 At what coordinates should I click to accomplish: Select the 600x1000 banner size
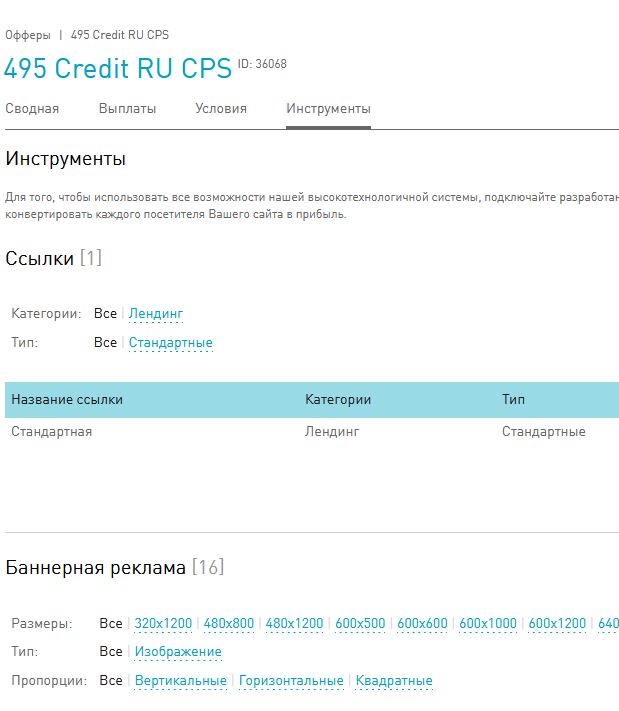tap(488, 624)
